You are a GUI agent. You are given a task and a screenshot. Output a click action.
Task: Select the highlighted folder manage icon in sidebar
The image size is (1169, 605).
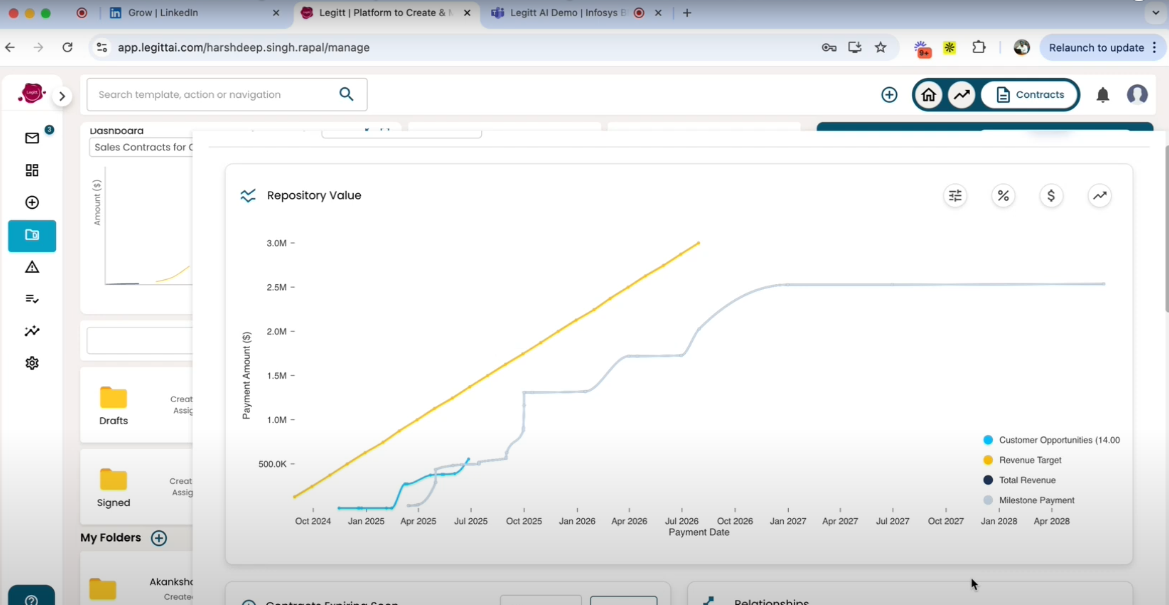tap(32, 235)
